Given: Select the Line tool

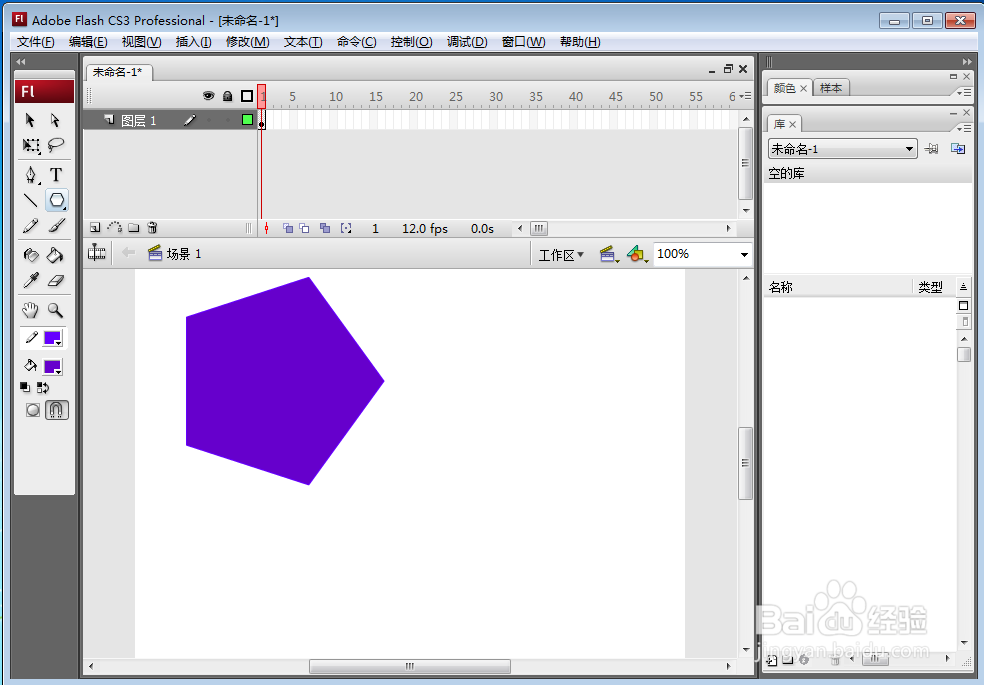Looking at the screenshot, I should point(30,200).
